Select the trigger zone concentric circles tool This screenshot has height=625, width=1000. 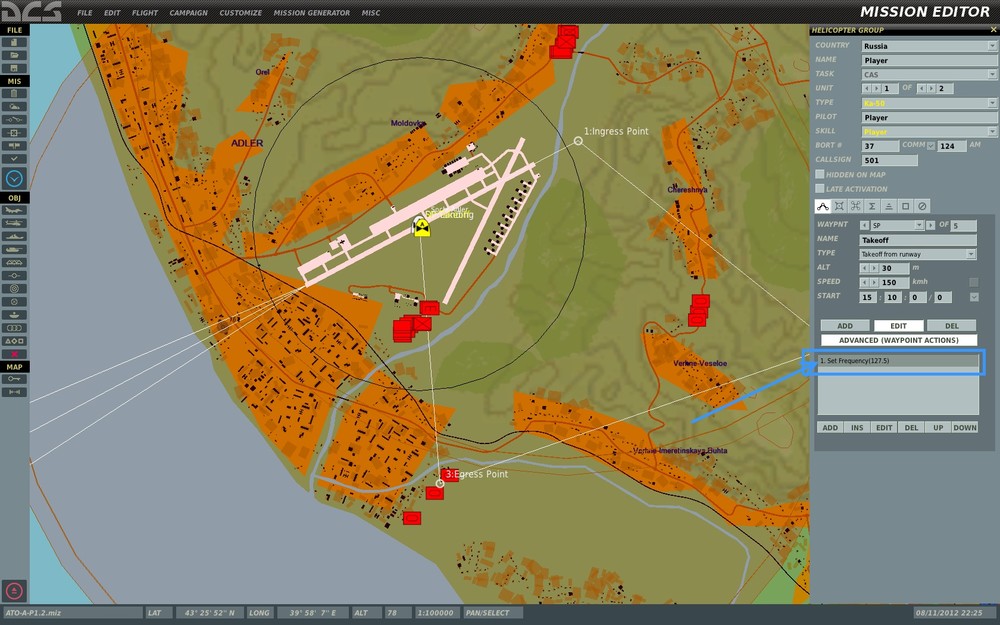(x=14, y=288)
